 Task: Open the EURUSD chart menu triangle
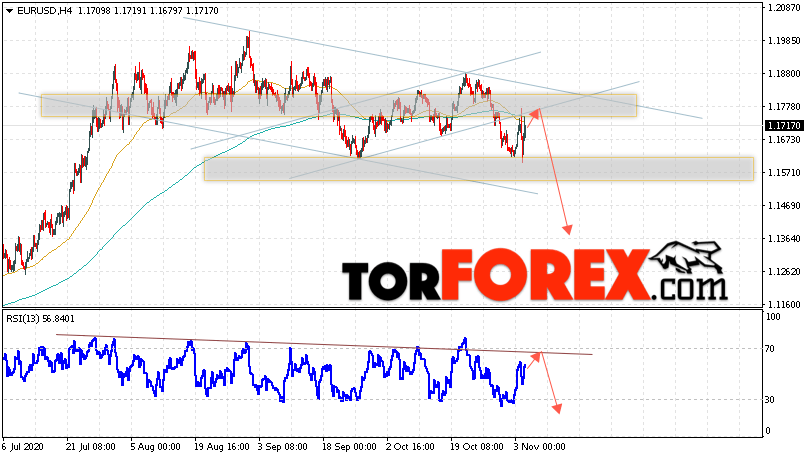(9, 11)
